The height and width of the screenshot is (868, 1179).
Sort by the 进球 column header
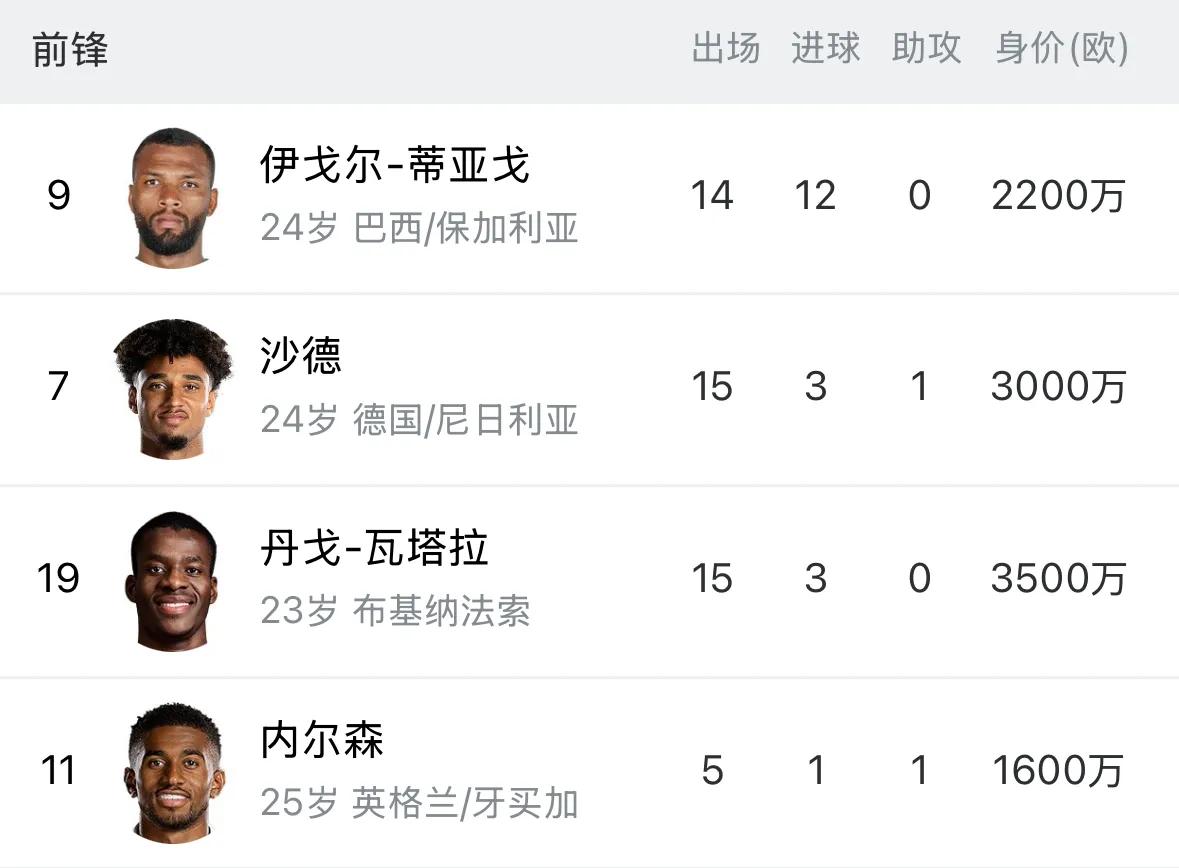click(825, 48)
